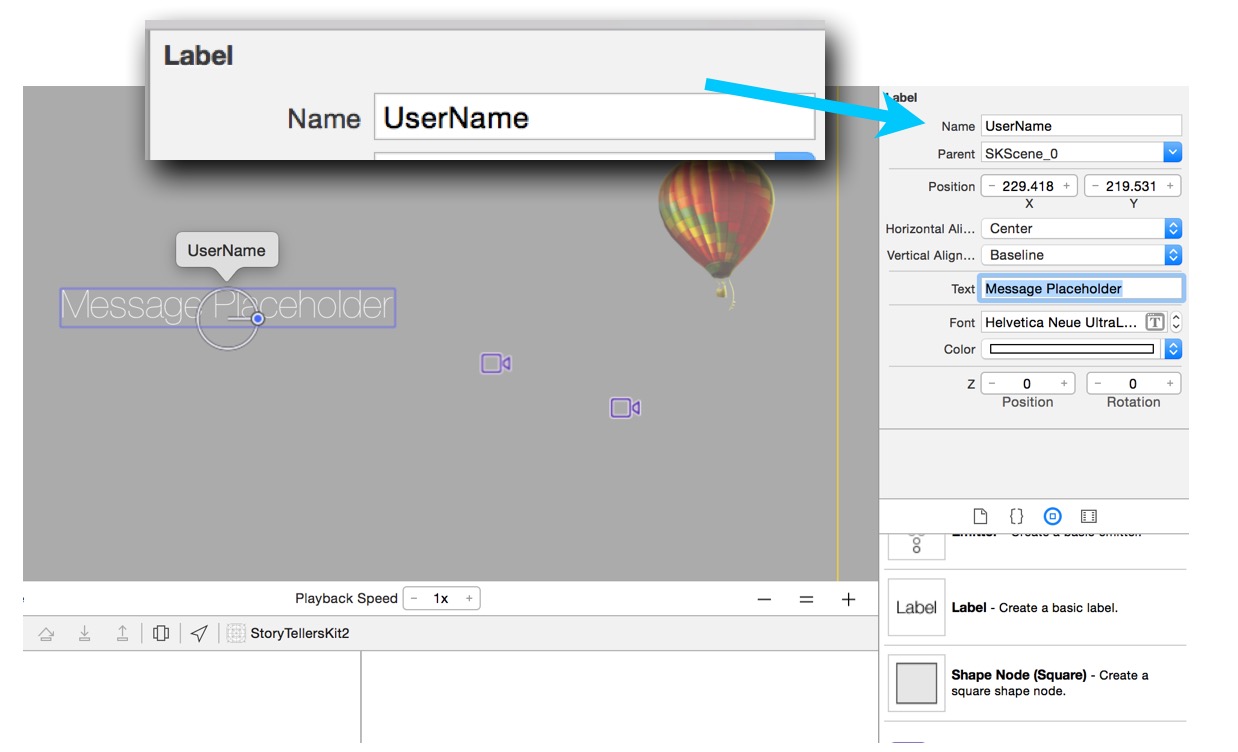Open the Code Snippet library icon
This screenshot has width=1238, height=752.
(1016, 515)
